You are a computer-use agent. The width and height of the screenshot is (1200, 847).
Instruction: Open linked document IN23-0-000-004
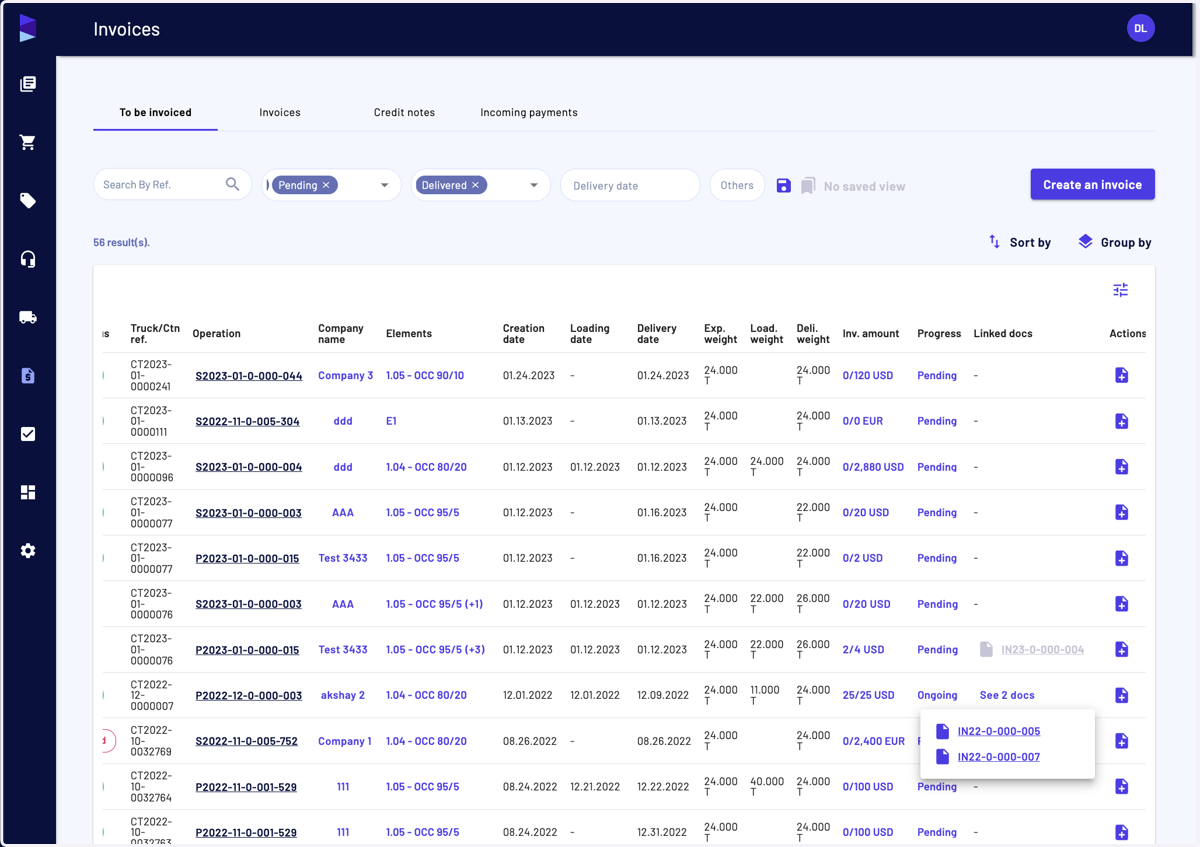pos(1043,650)
